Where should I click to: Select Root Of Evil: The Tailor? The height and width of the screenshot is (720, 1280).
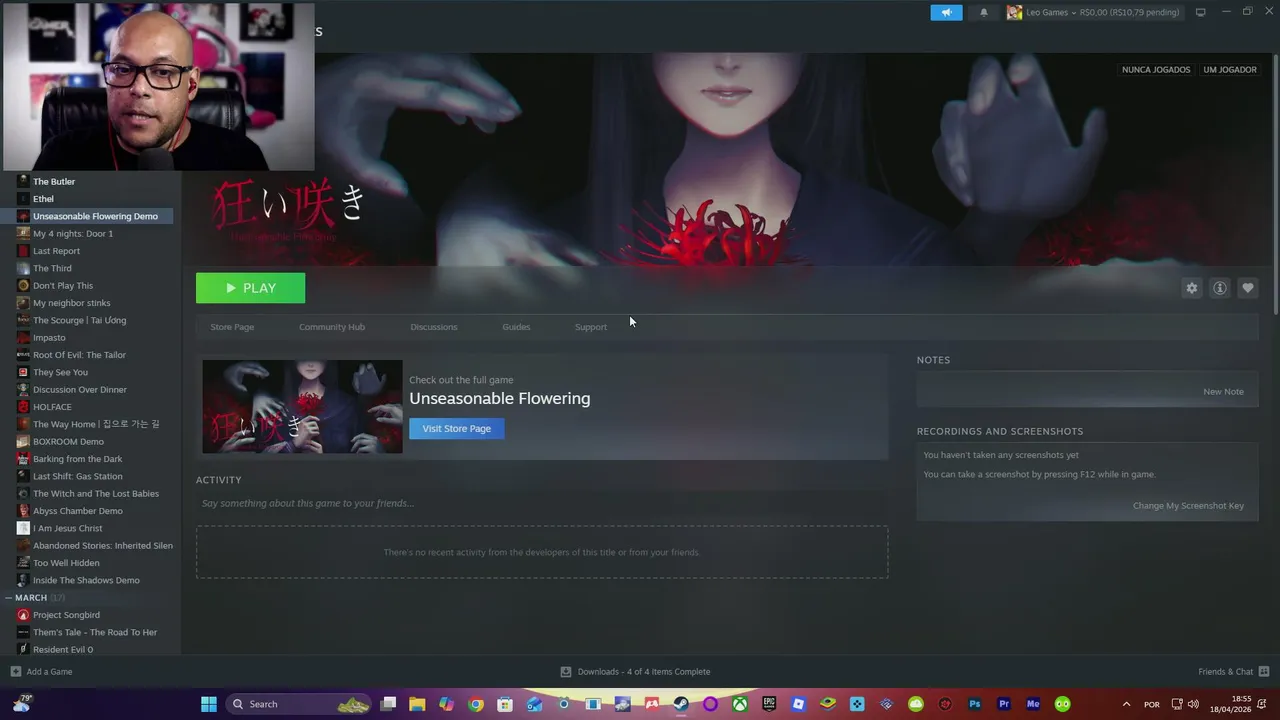[79, 355]
